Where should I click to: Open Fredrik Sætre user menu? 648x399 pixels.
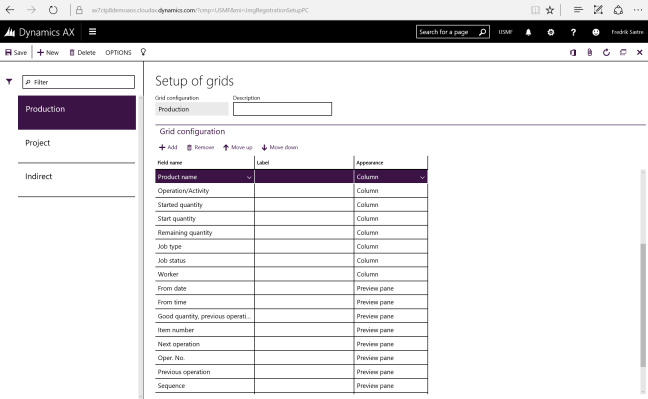(x=627, y=32)
